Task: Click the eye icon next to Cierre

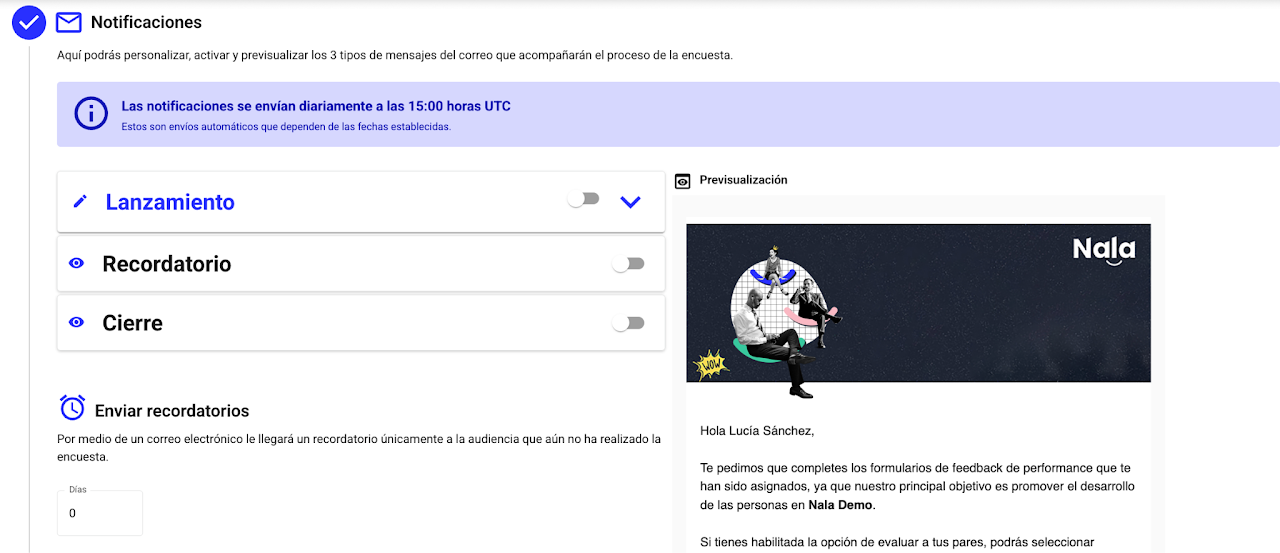Action: (x=76, y=323)
